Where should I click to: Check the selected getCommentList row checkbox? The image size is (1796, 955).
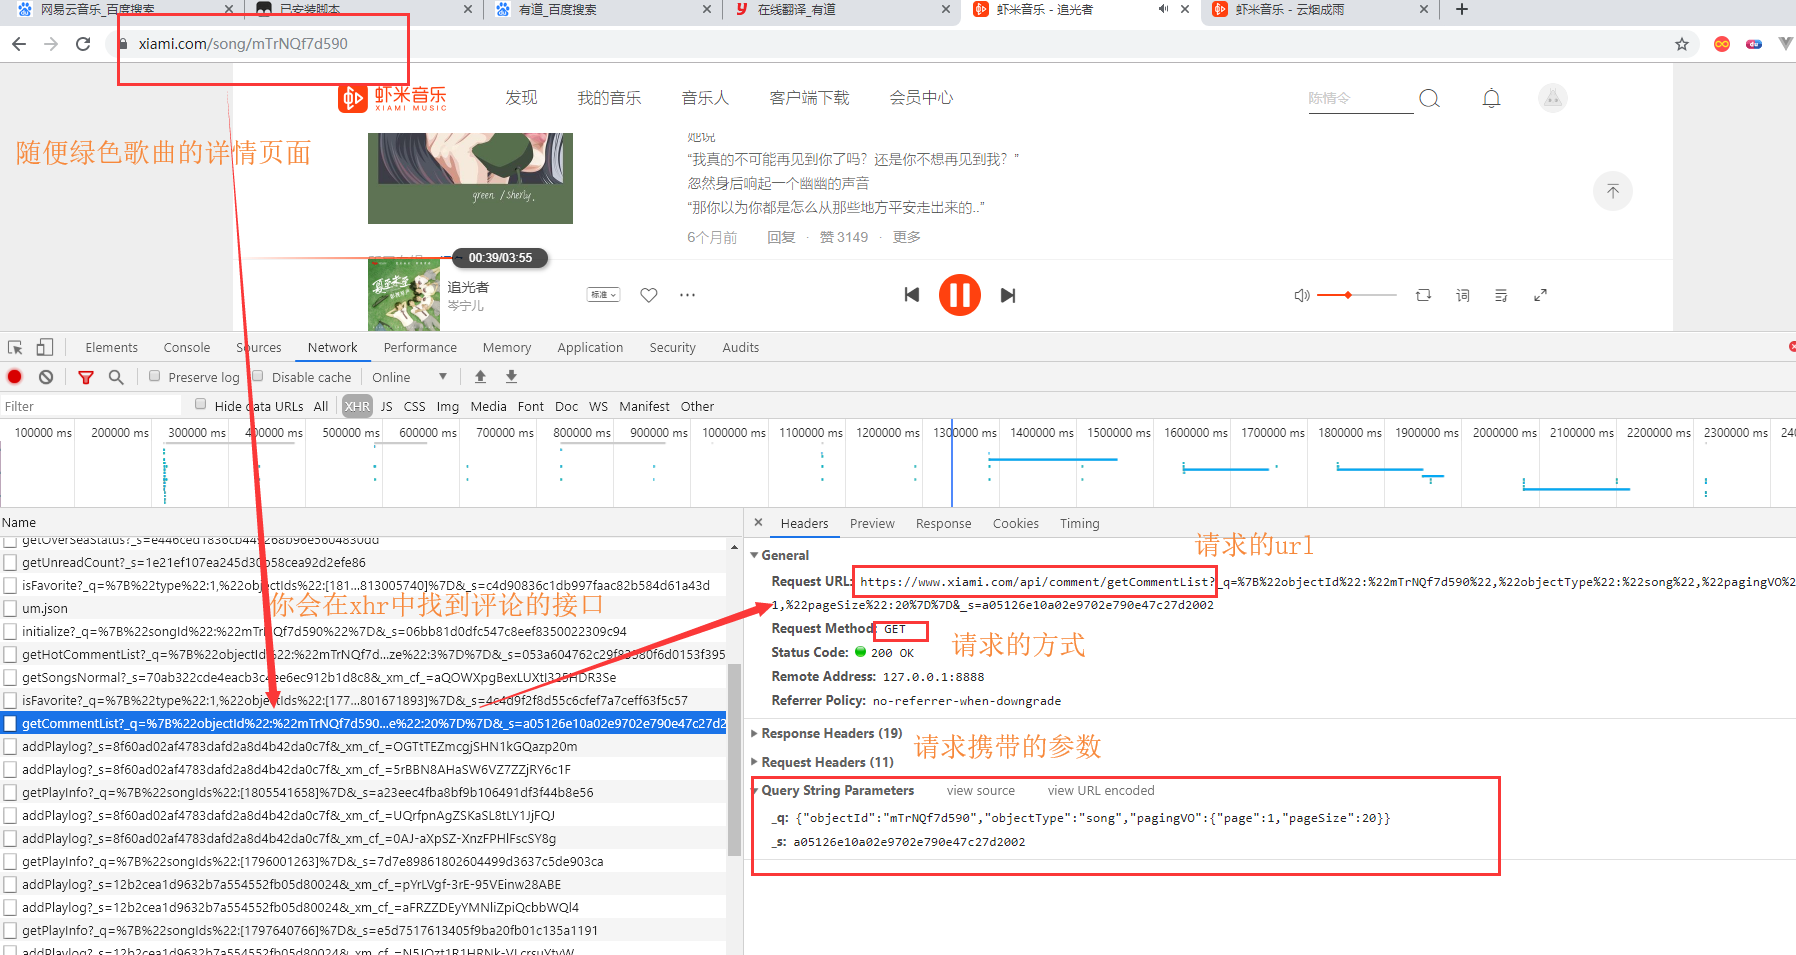pos(10,723)
